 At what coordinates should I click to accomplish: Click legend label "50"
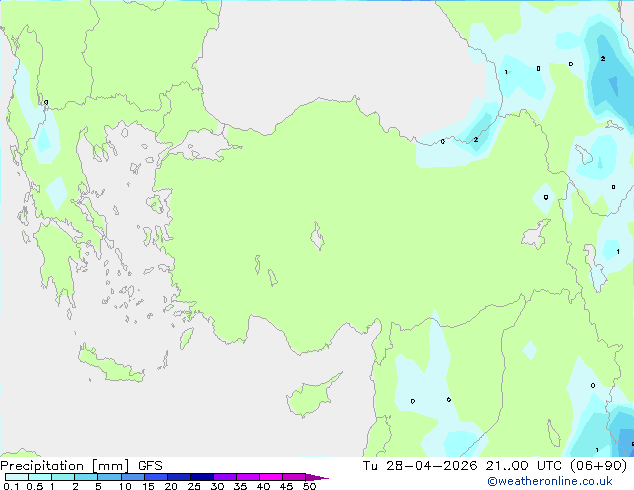click(309, 486)
